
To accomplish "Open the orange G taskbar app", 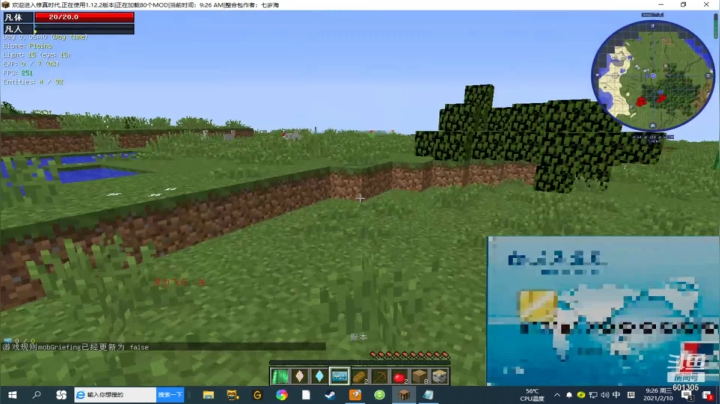I will (257, 395).
